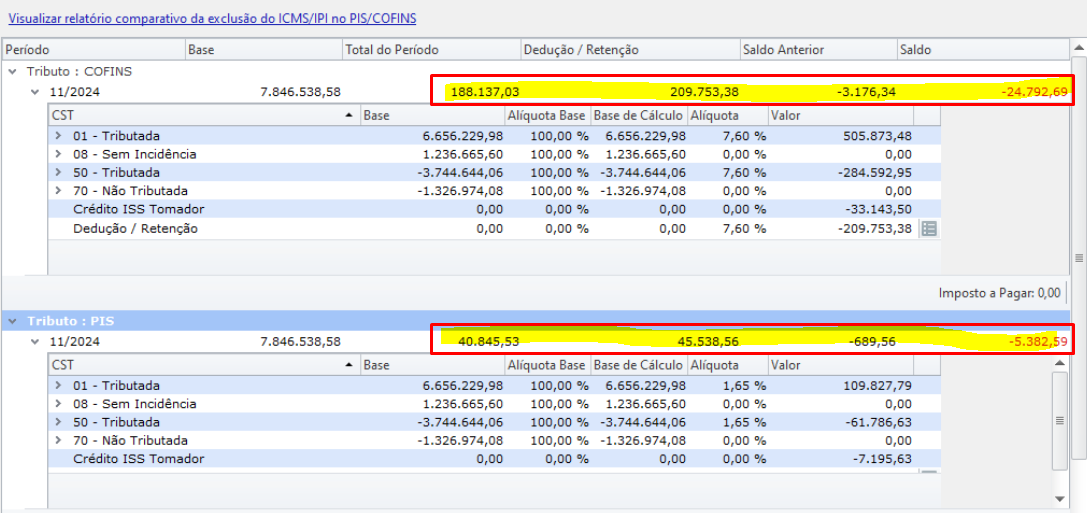Sort by Total do Período column header
The image size is (1087, 513).
tap(432, 50)
